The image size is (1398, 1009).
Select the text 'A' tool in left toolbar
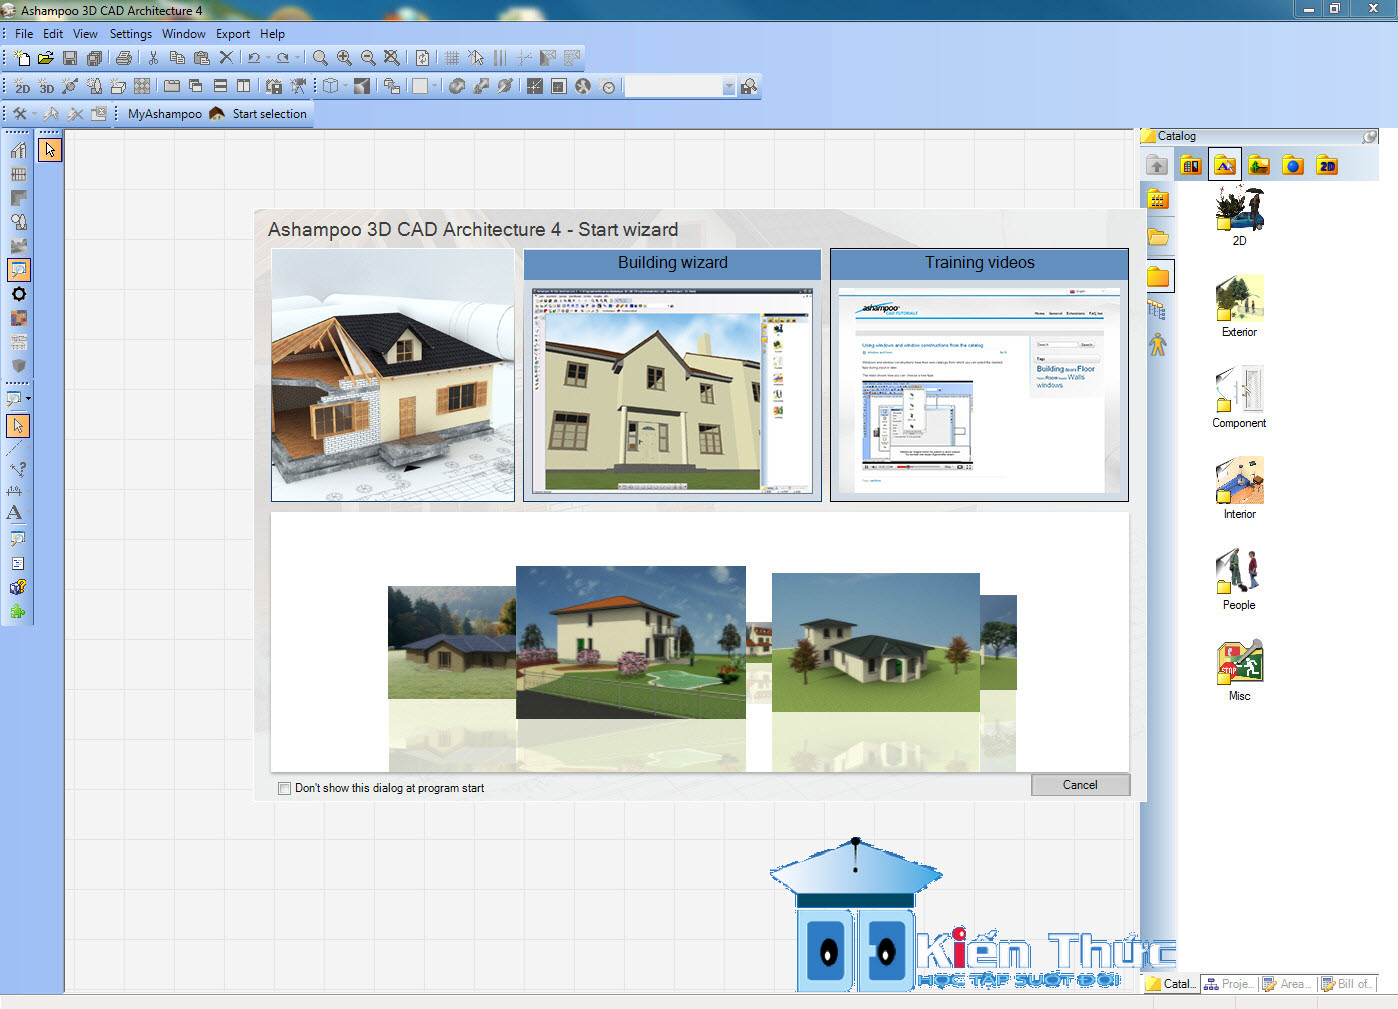(x=15, y=513)
